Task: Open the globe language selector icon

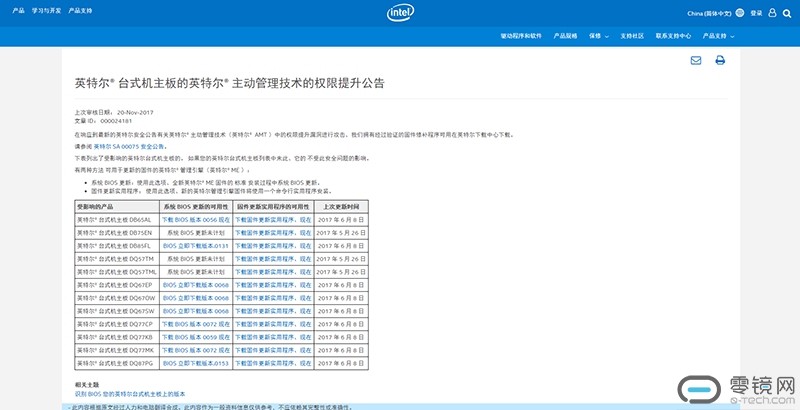Action: (x=740, y=13)
